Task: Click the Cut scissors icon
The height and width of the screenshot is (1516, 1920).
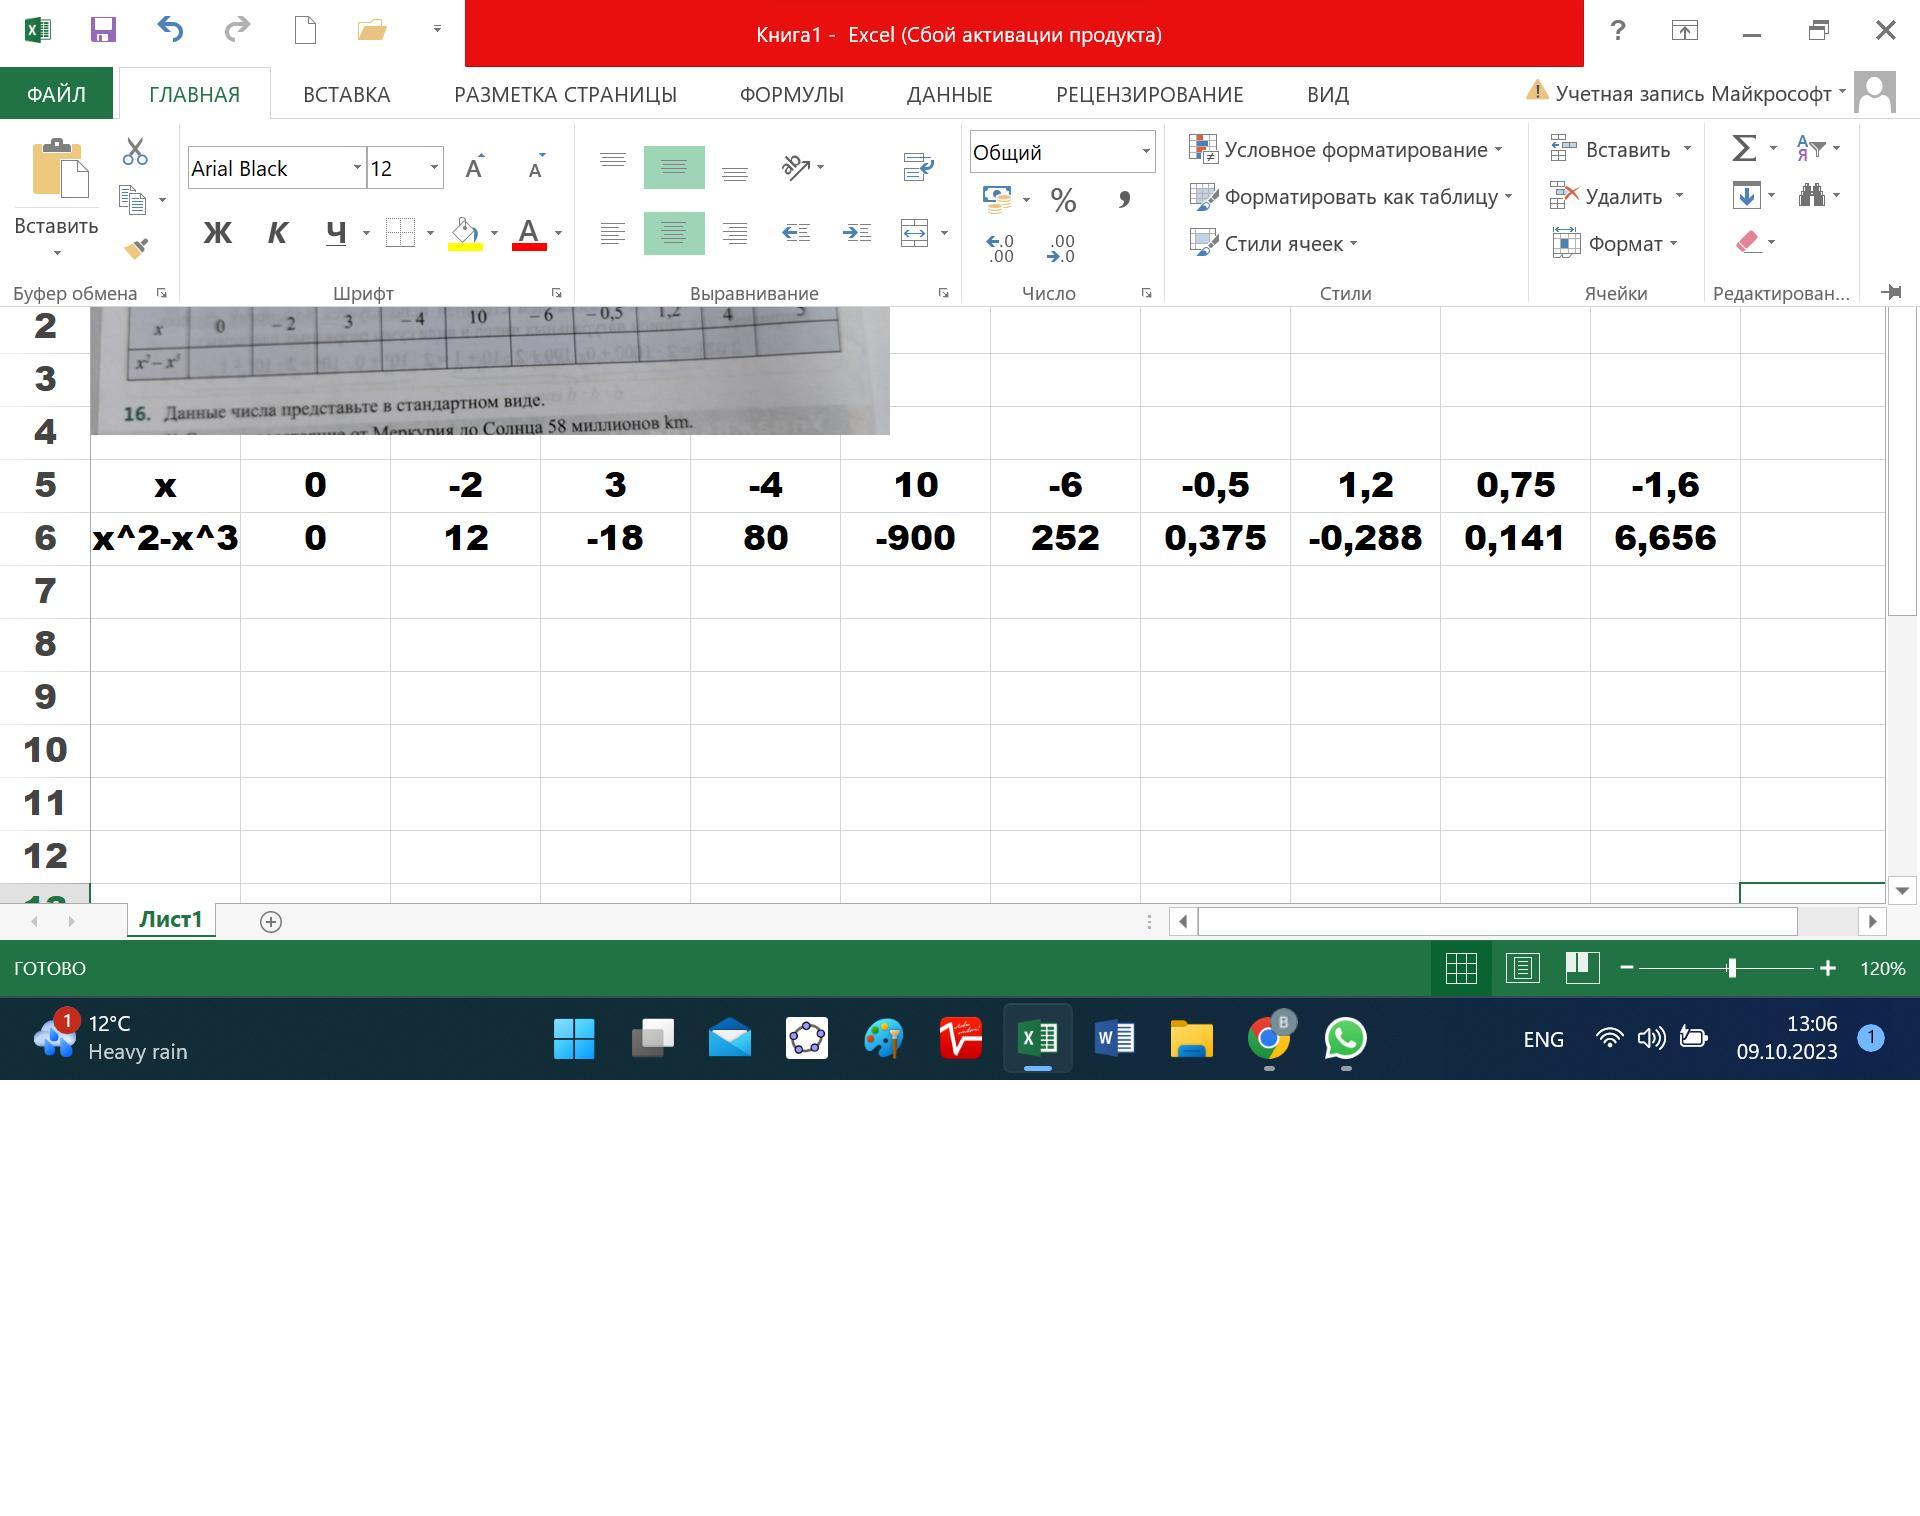Action: click(x=135, y=152)
